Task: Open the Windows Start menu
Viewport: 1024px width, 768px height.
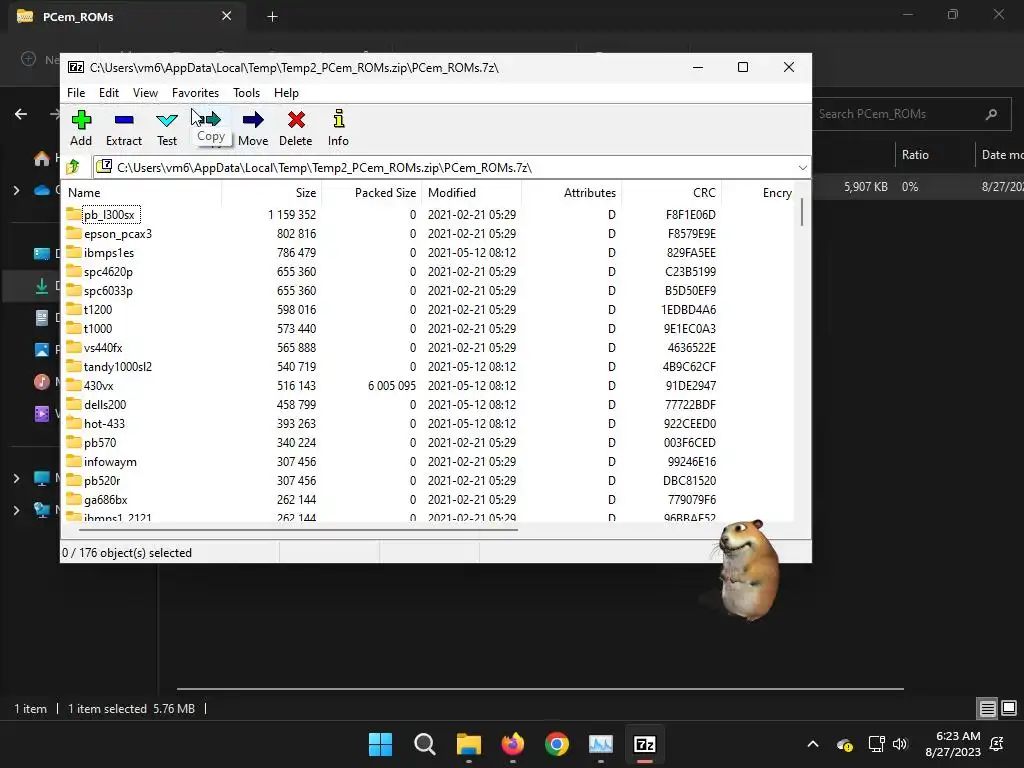Action: tap(380, 744)
